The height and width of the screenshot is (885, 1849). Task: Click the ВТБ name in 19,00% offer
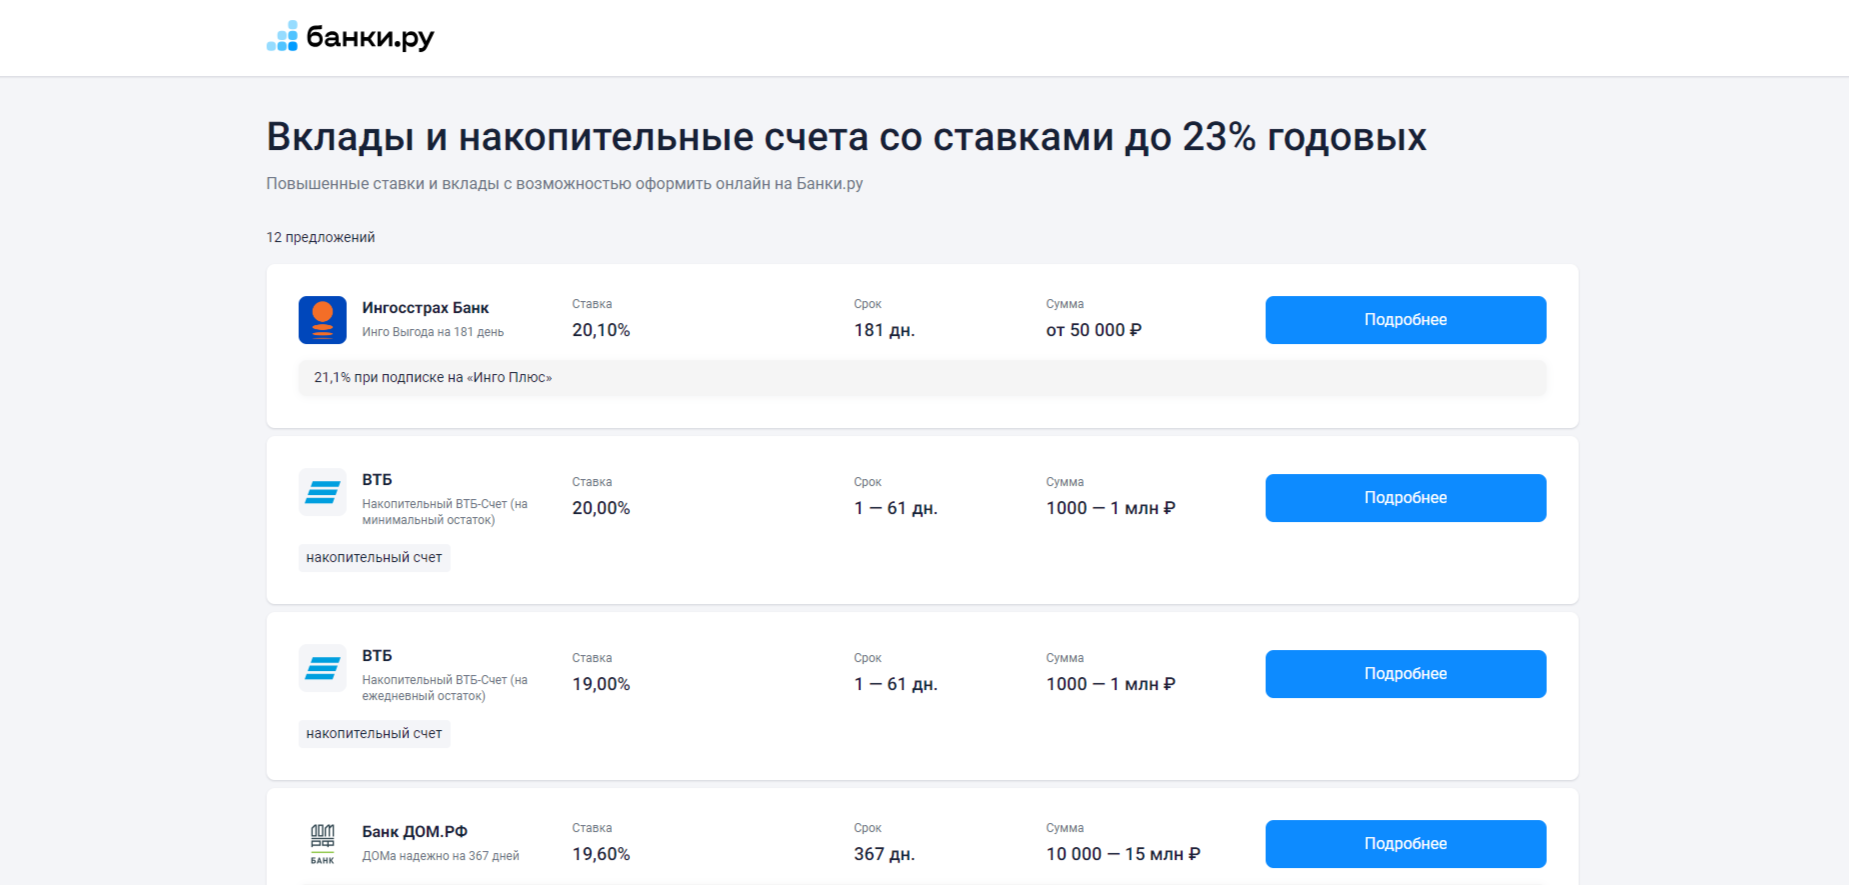point(377,656)
